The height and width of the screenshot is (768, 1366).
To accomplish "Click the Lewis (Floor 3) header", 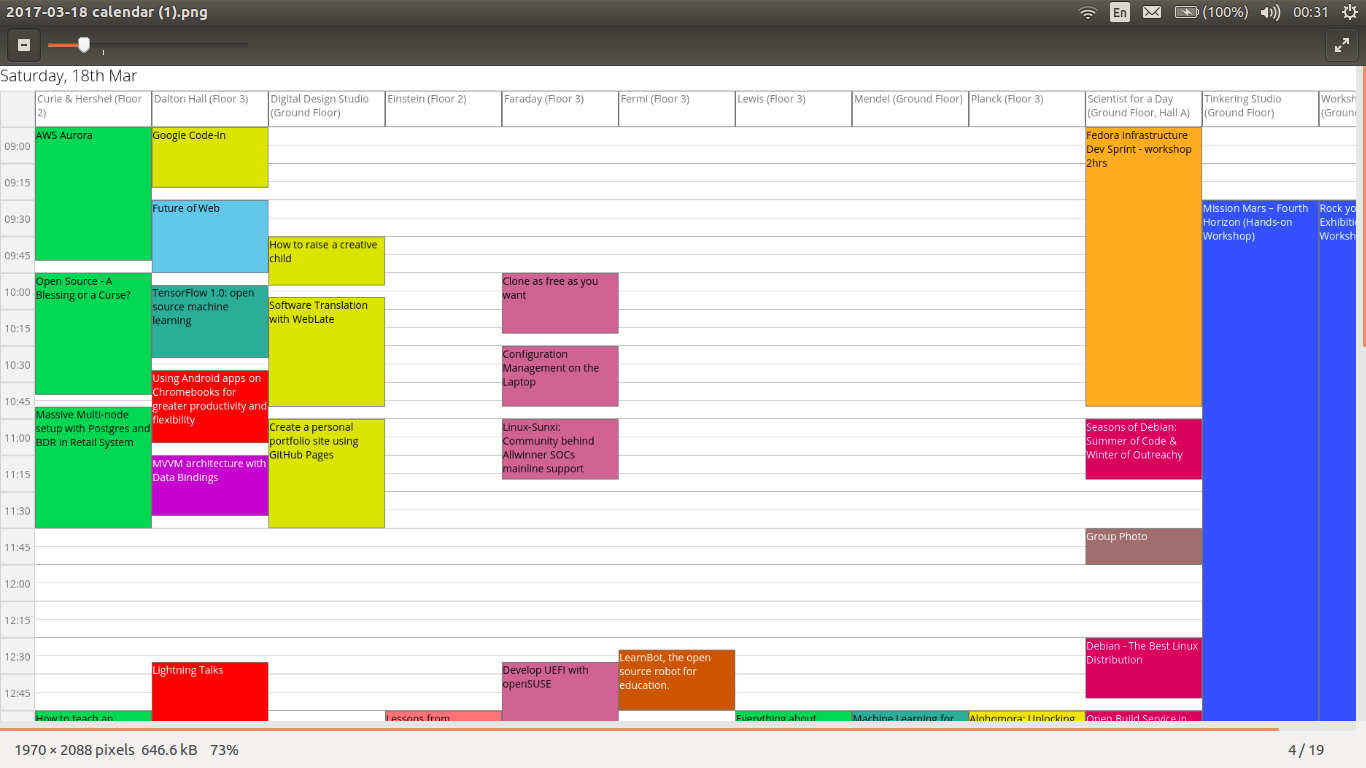I will tap(793, 109).
